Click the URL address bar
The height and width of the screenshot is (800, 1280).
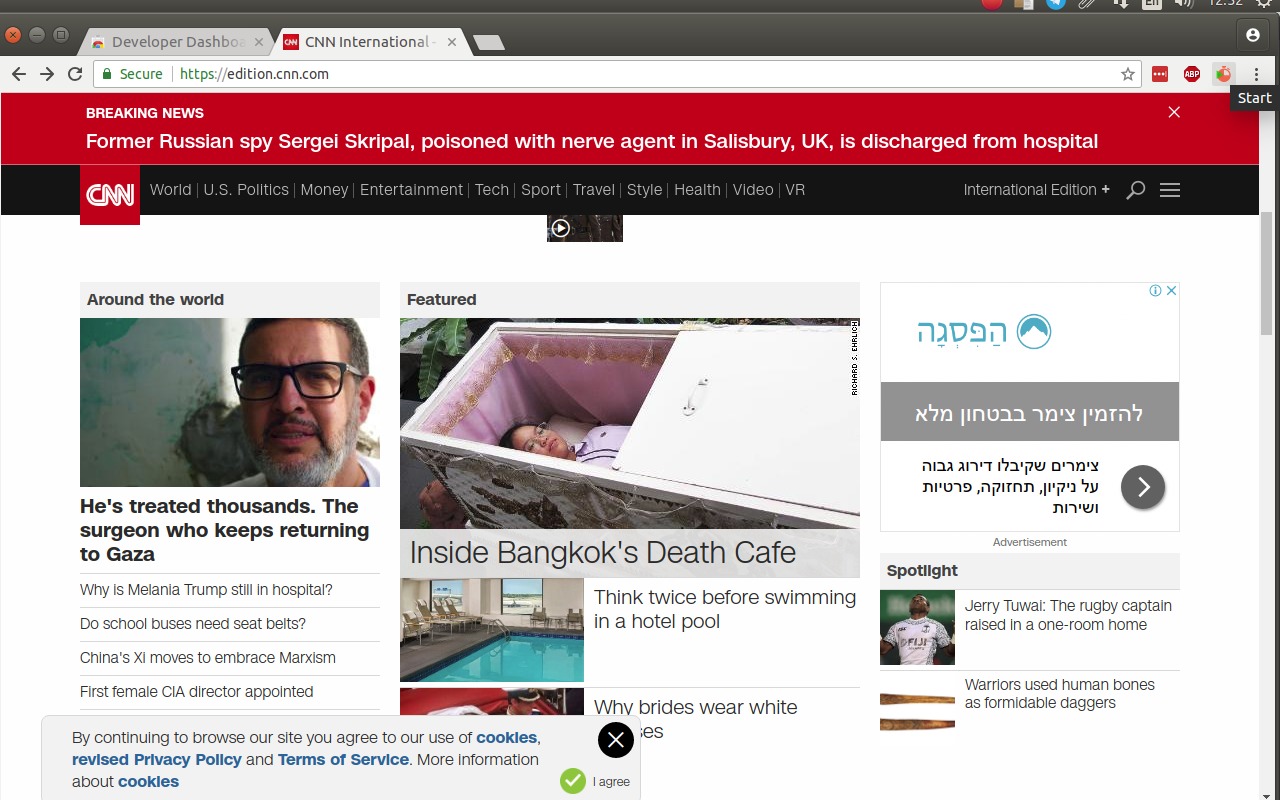640,74
